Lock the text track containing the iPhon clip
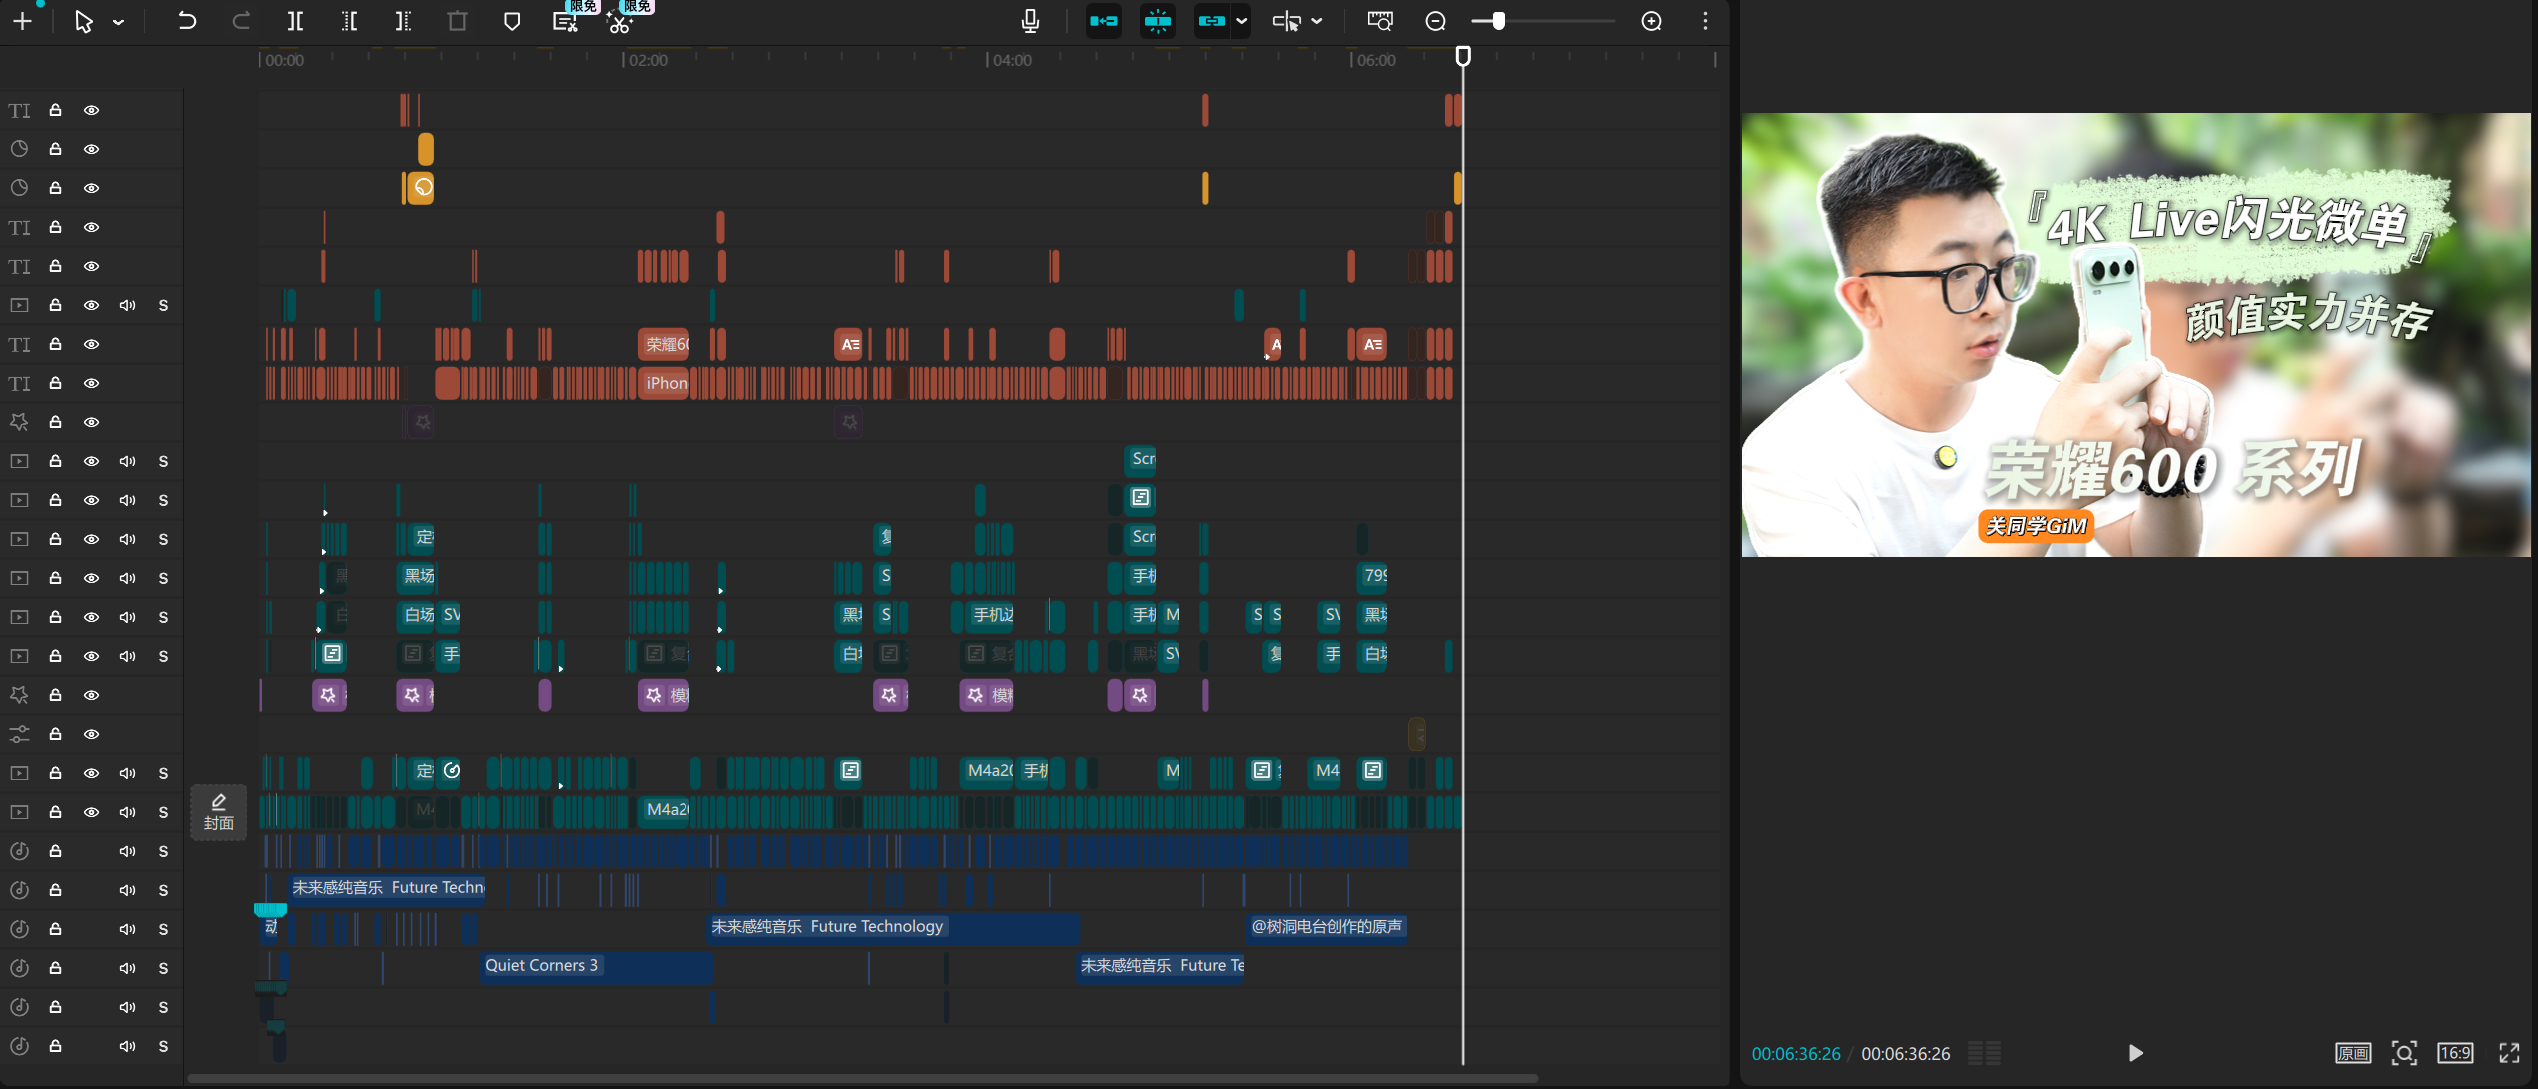The width and height of the screenshot is (2538, 1089). (x=56, y=383)
